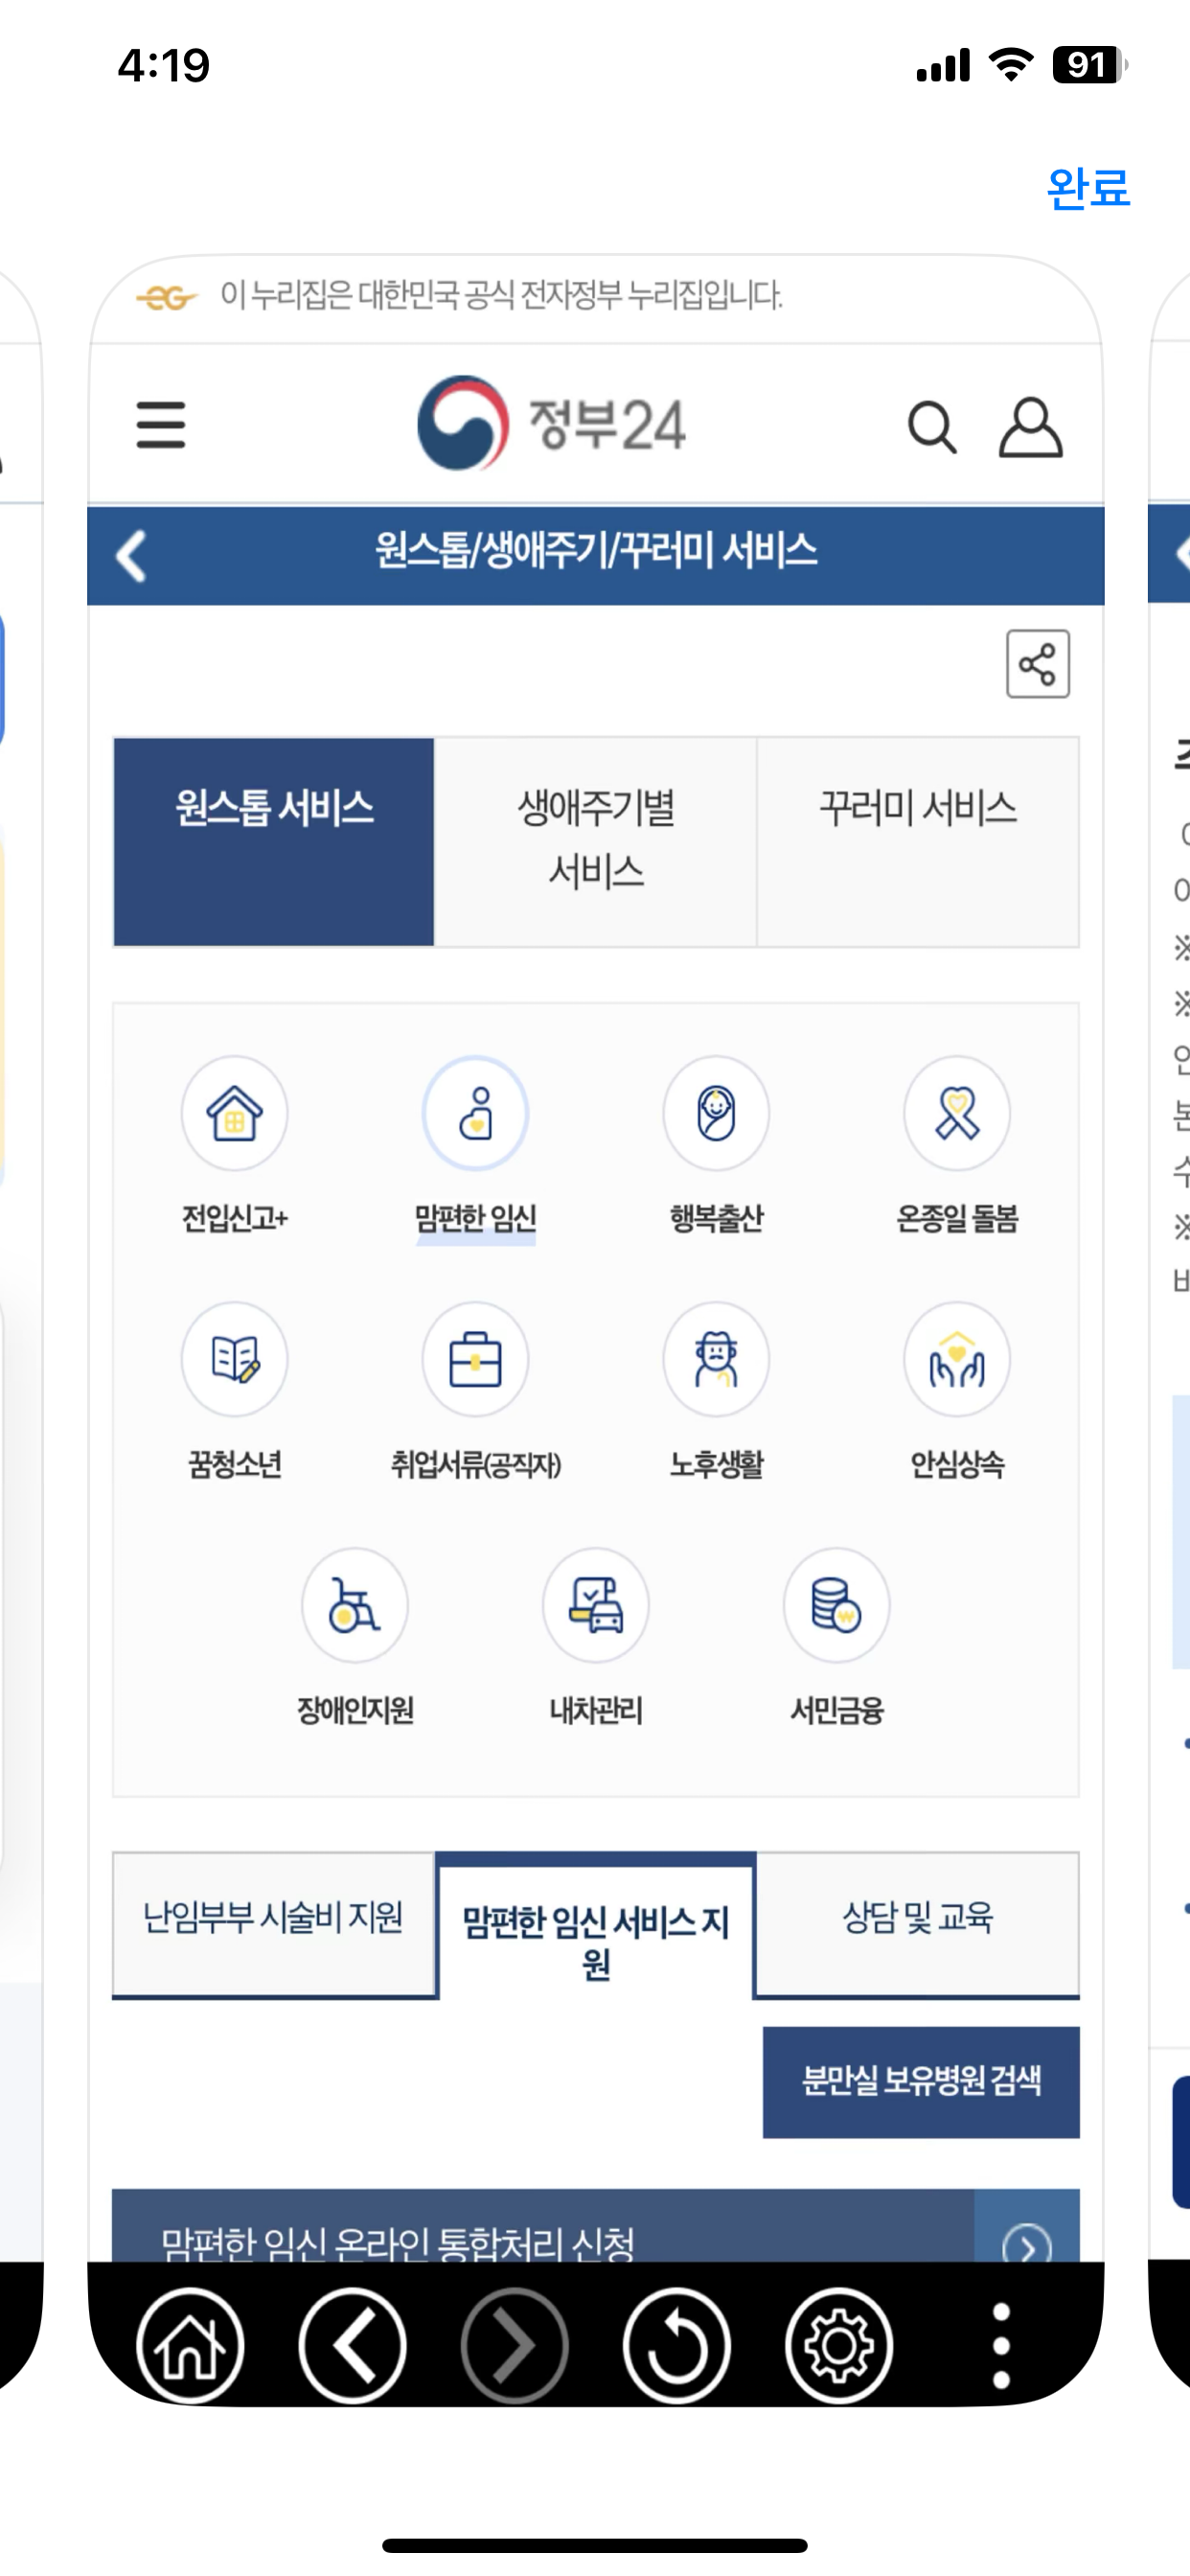Open the hamburger menu
This screenshot has height=2576, width=1190.
click(161, 425)
